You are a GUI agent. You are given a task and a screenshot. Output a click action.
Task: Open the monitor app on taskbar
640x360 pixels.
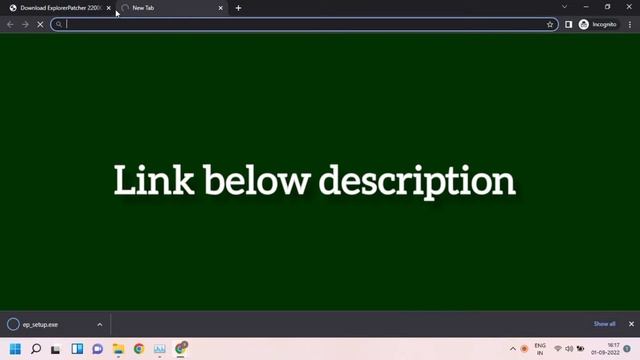(x=160, y=349)
